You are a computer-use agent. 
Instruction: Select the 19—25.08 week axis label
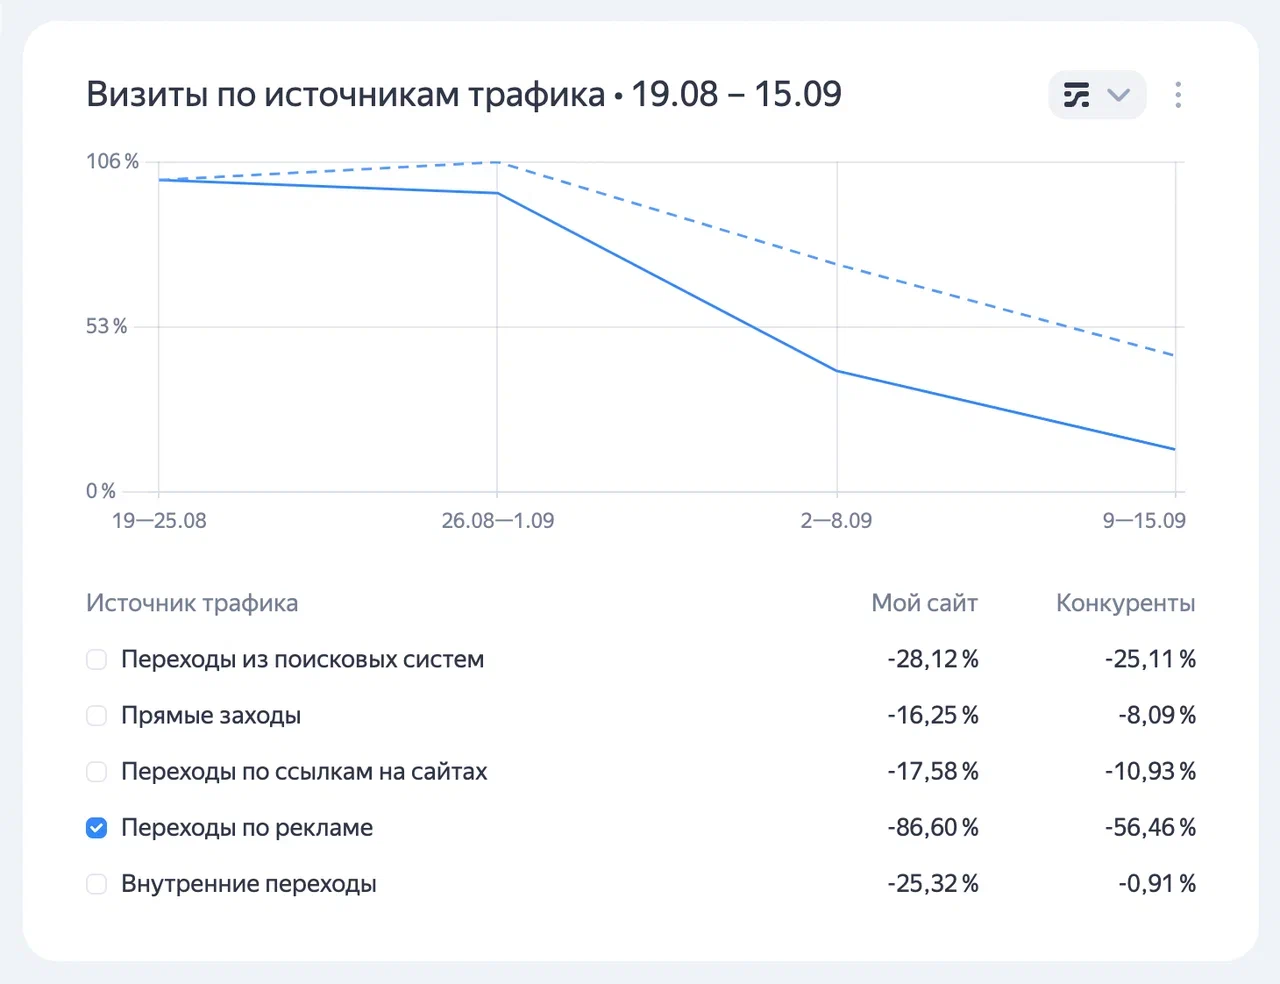pos(159,521)
